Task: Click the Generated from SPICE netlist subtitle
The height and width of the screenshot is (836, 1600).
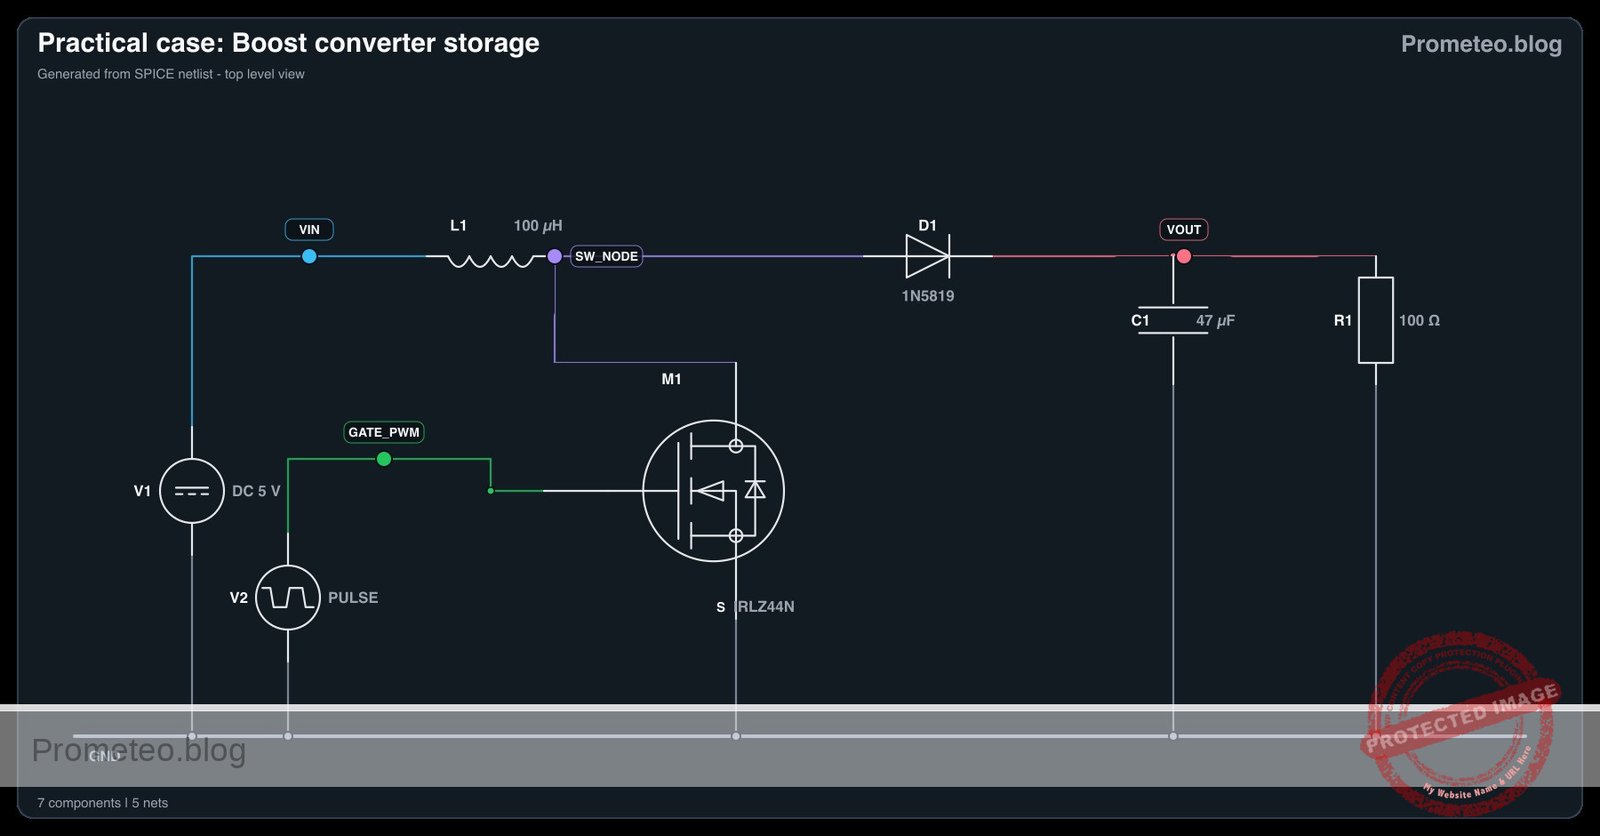Action: [x=171, y=74]
